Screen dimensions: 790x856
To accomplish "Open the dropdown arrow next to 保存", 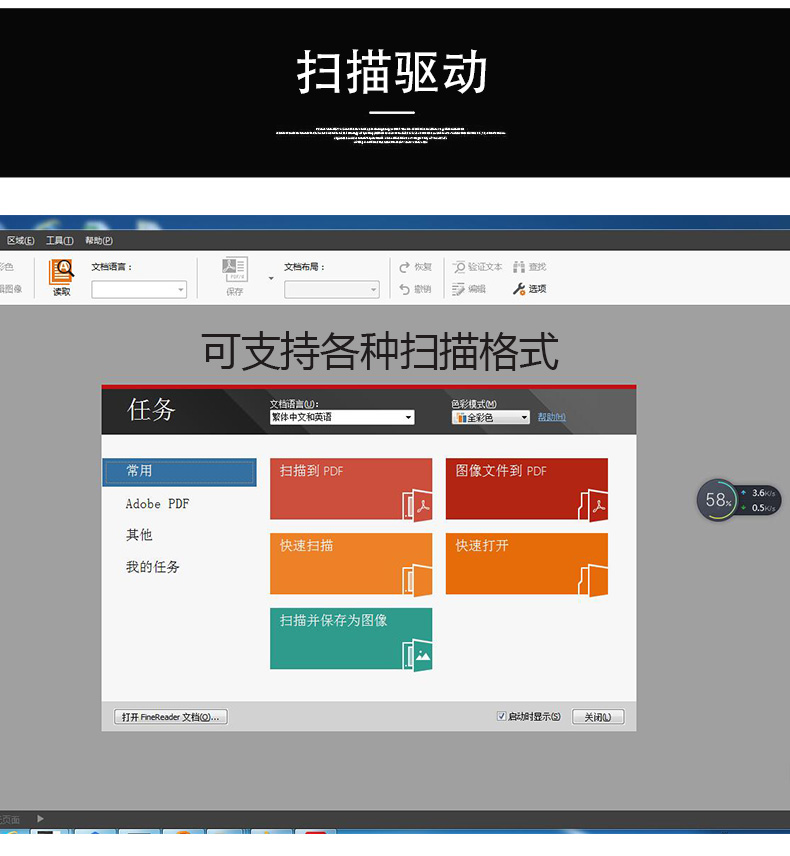I will coord(270,278).
